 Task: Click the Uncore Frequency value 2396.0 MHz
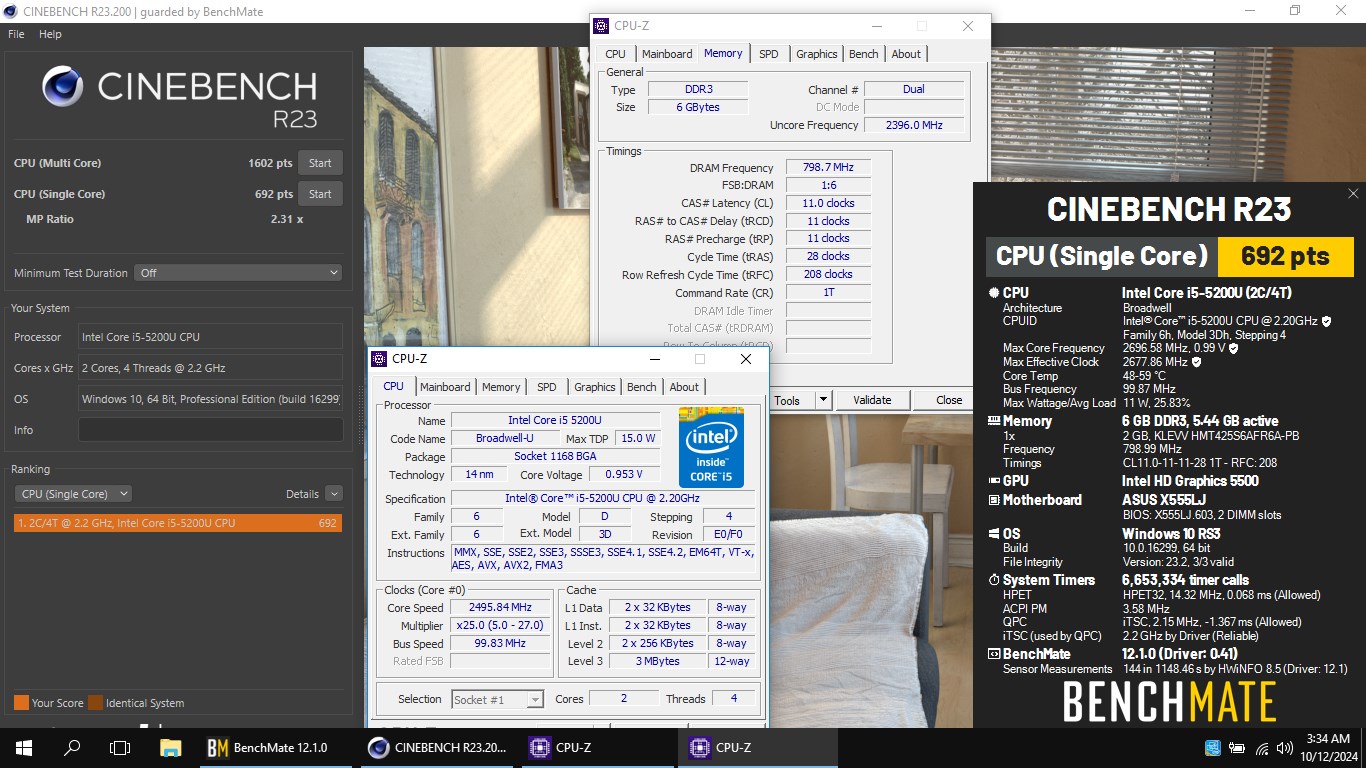tap(914, 125)
